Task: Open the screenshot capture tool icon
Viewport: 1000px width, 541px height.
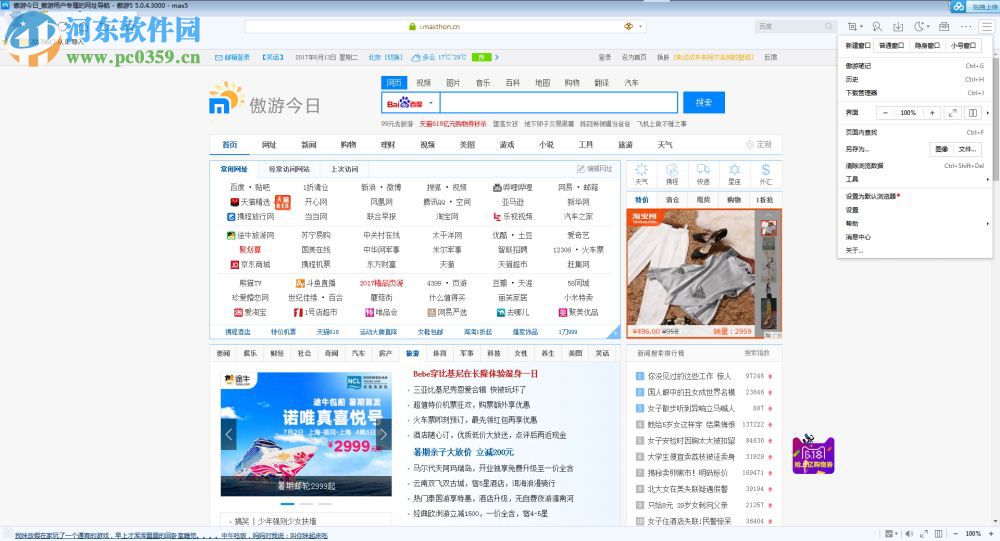Action: (x=853, y=26)
